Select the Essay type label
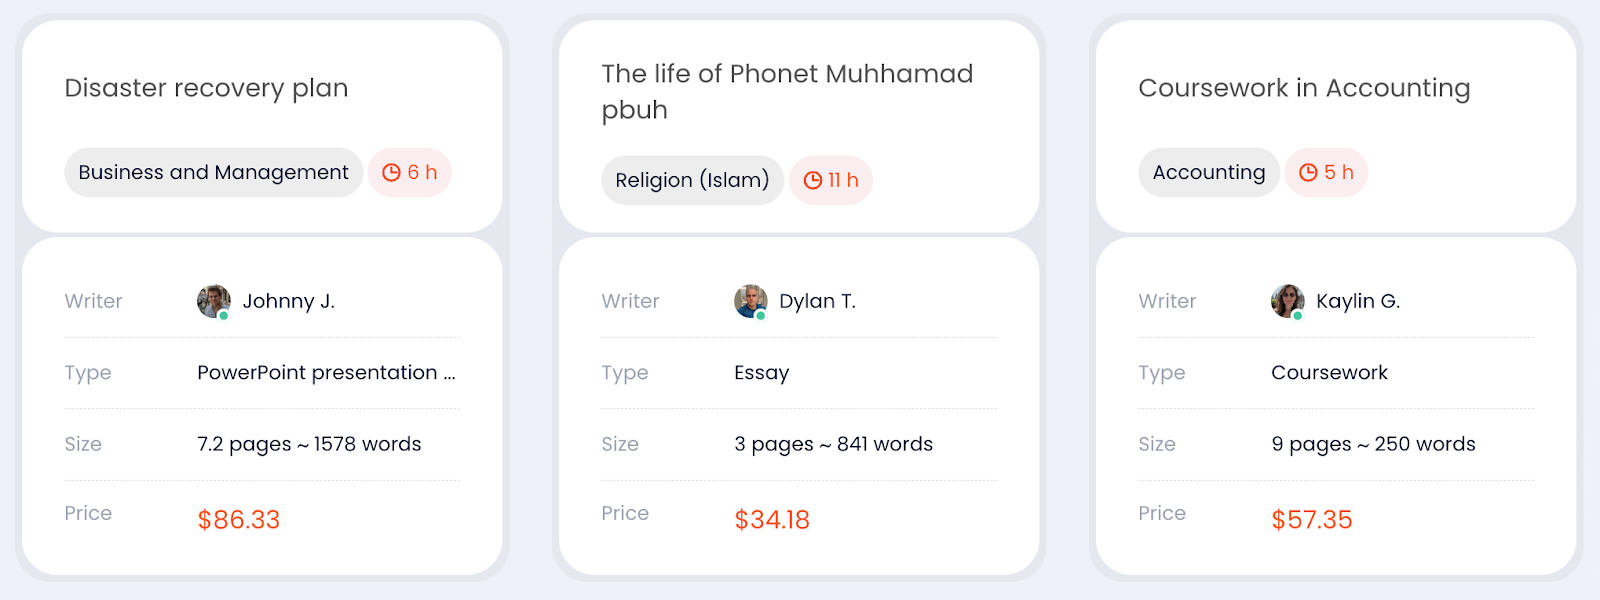The image size is (1600, 600). (x=762, y=372)
